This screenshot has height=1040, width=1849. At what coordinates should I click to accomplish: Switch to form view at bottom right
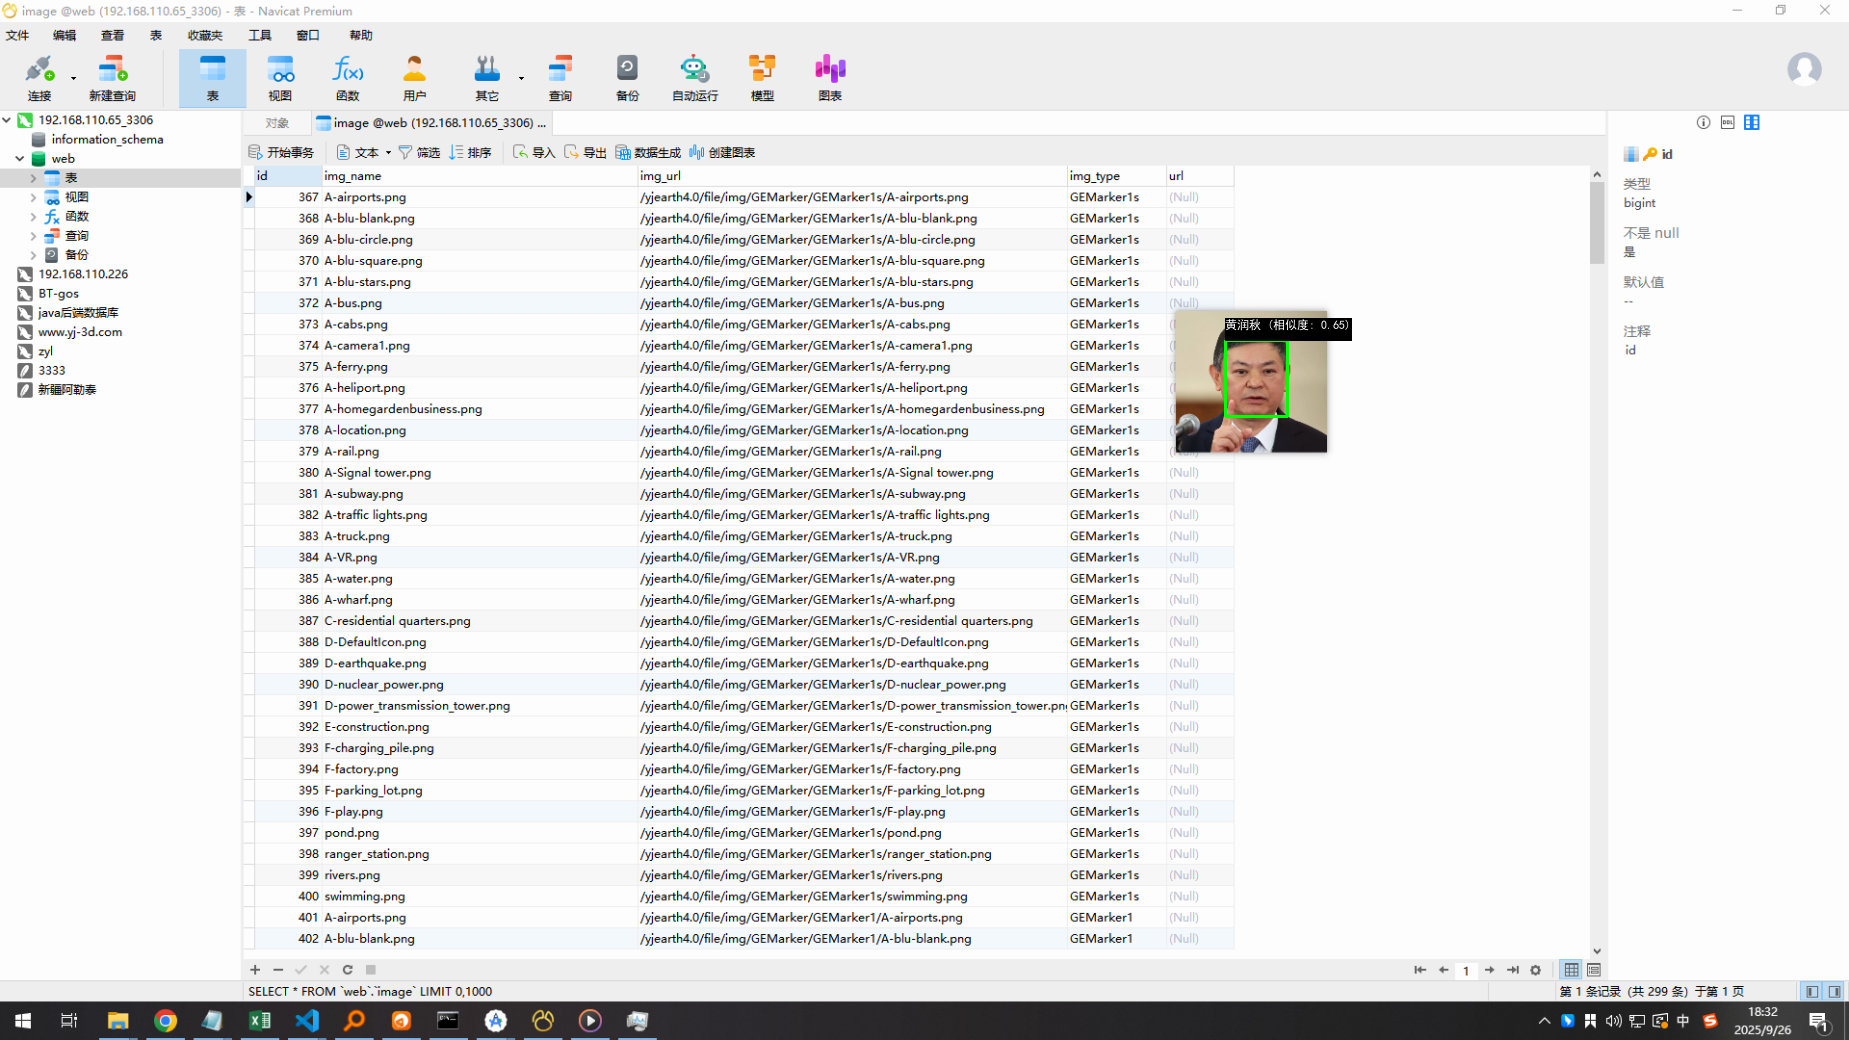point(1594,970)
